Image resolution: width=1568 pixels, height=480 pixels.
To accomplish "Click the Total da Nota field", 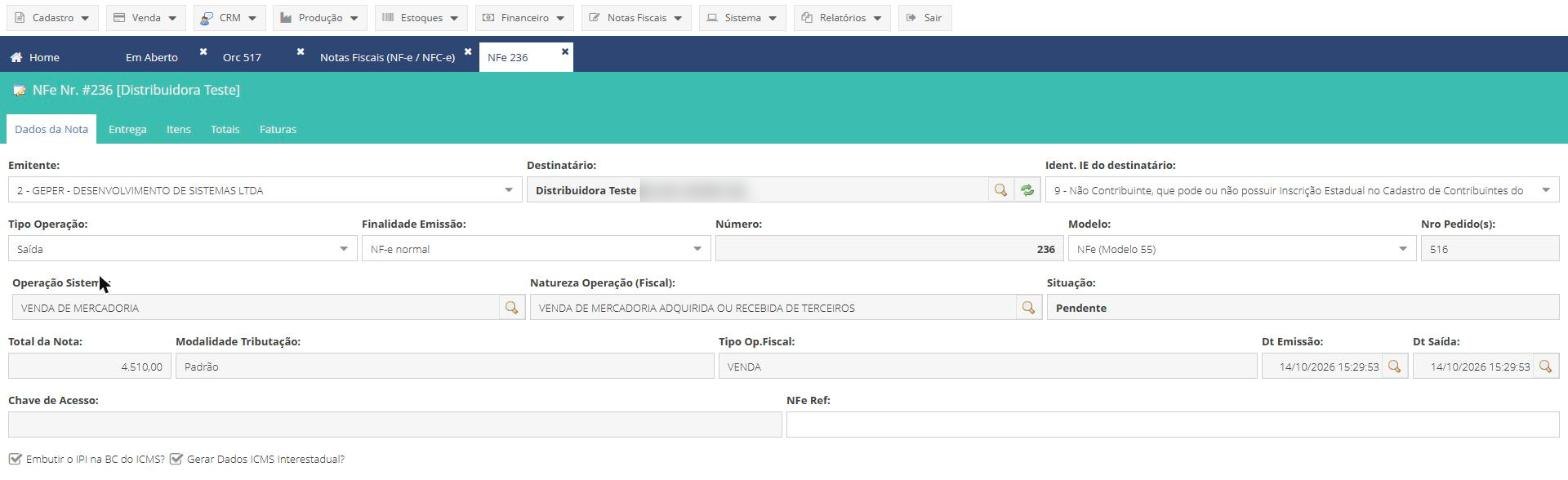I will pyautogui.click(x=89, y=367).
